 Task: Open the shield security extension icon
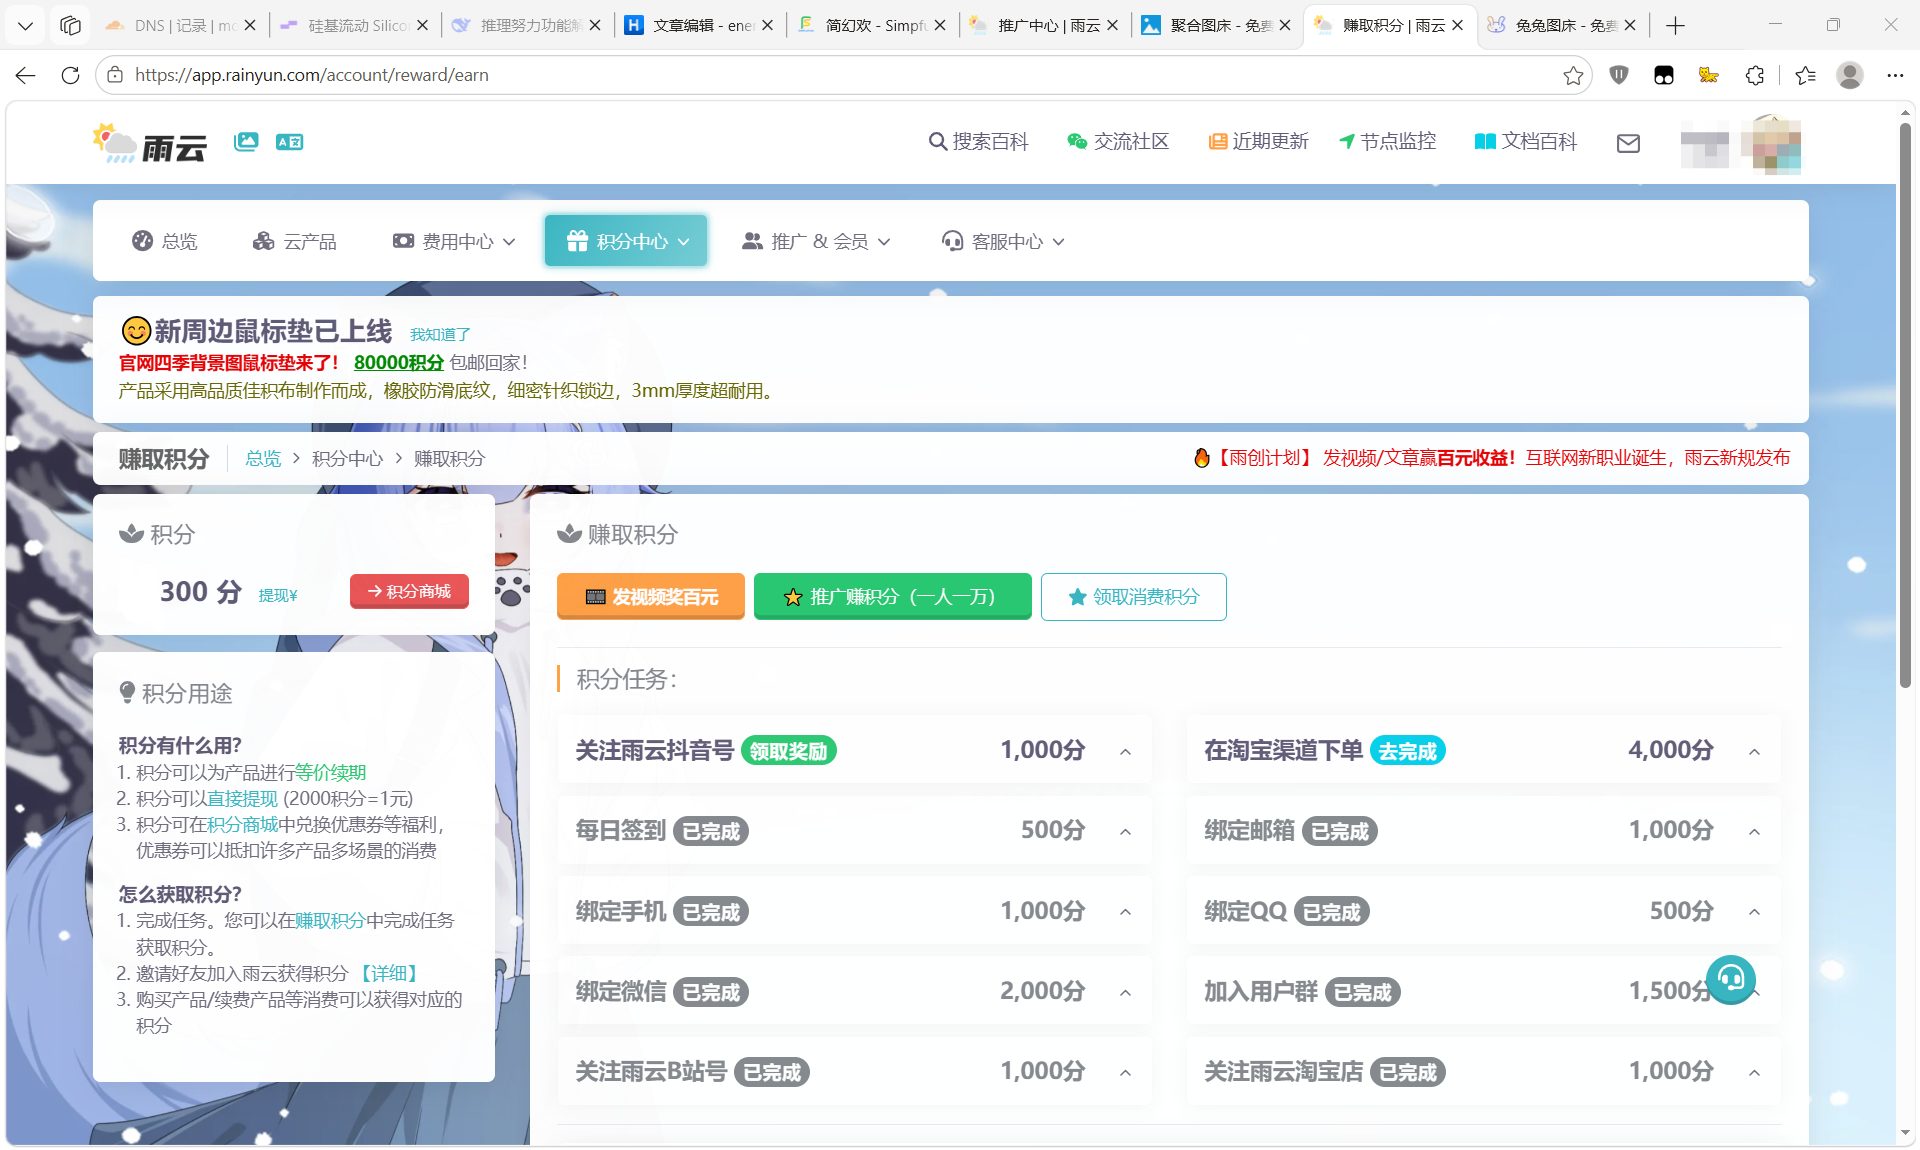[x=1619, y=75]
